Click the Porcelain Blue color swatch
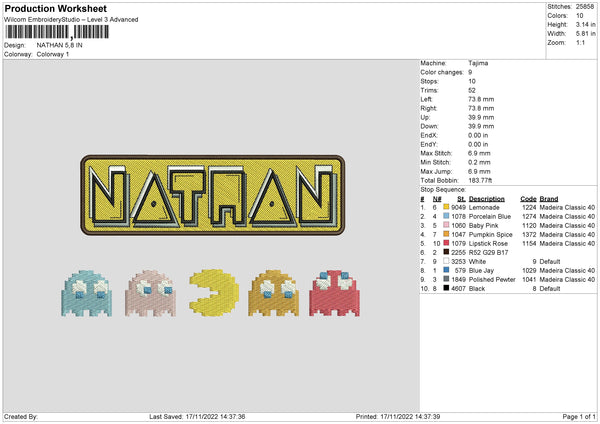Screen dimensions: 600x424 coord(446,216)
